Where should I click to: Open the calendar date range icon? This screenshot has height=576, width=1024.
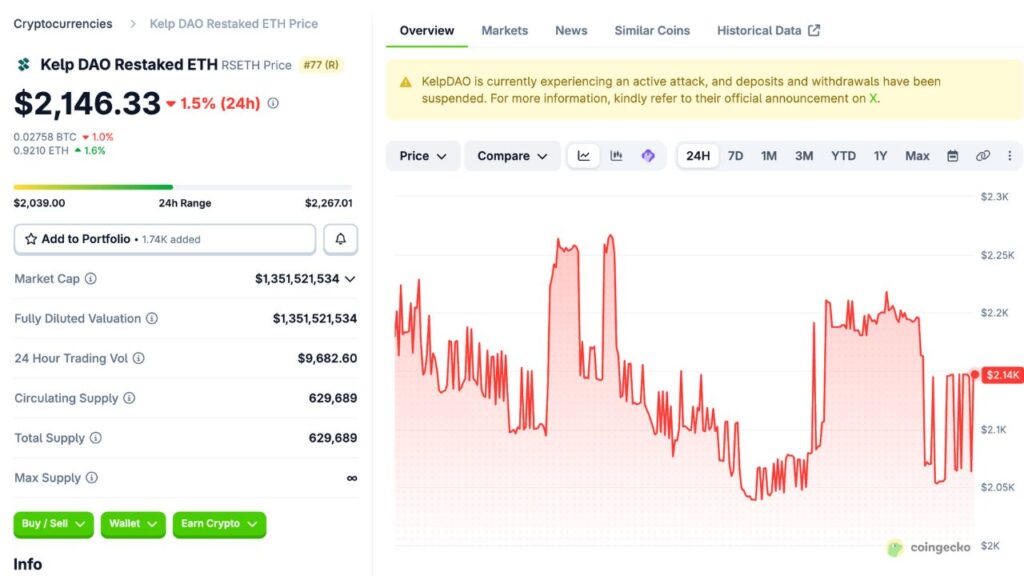coord(955,155)
